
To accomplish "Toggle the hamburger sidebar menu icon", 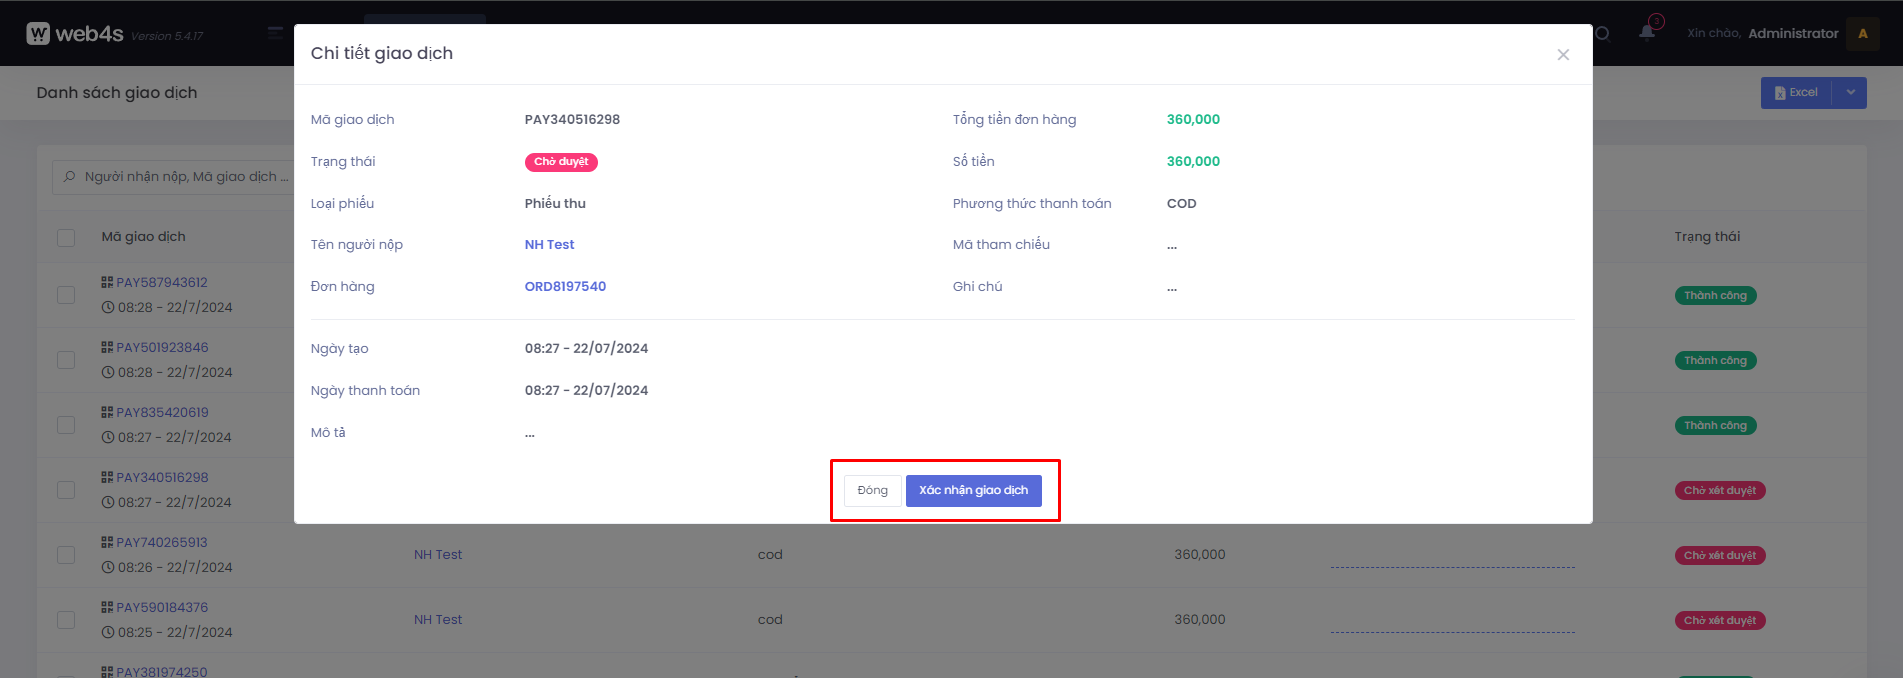I will (275, 33).
